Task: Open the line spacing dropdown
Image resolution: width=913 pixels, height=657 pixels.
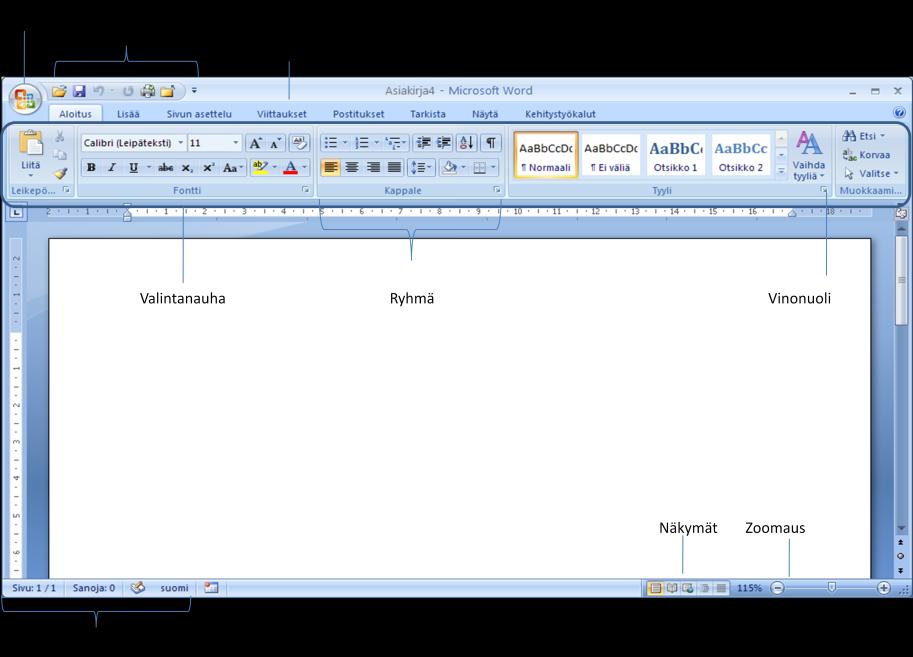Action: click(421, 168)
